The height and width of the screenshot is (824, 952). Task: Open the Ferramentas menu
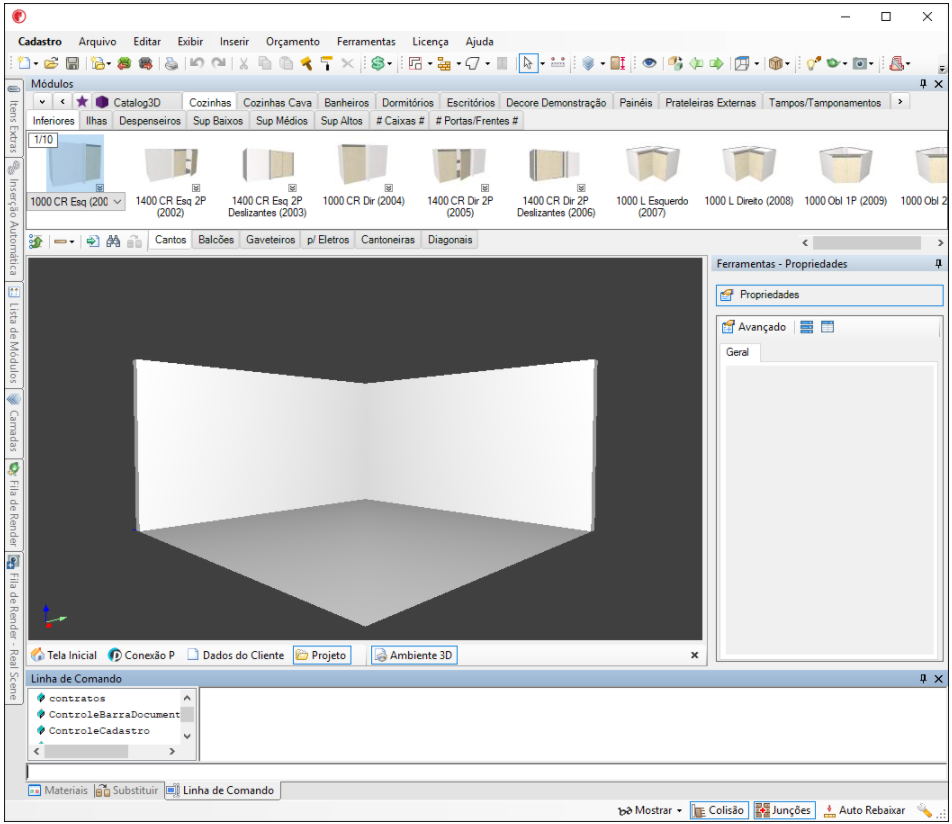pos(366,41)
